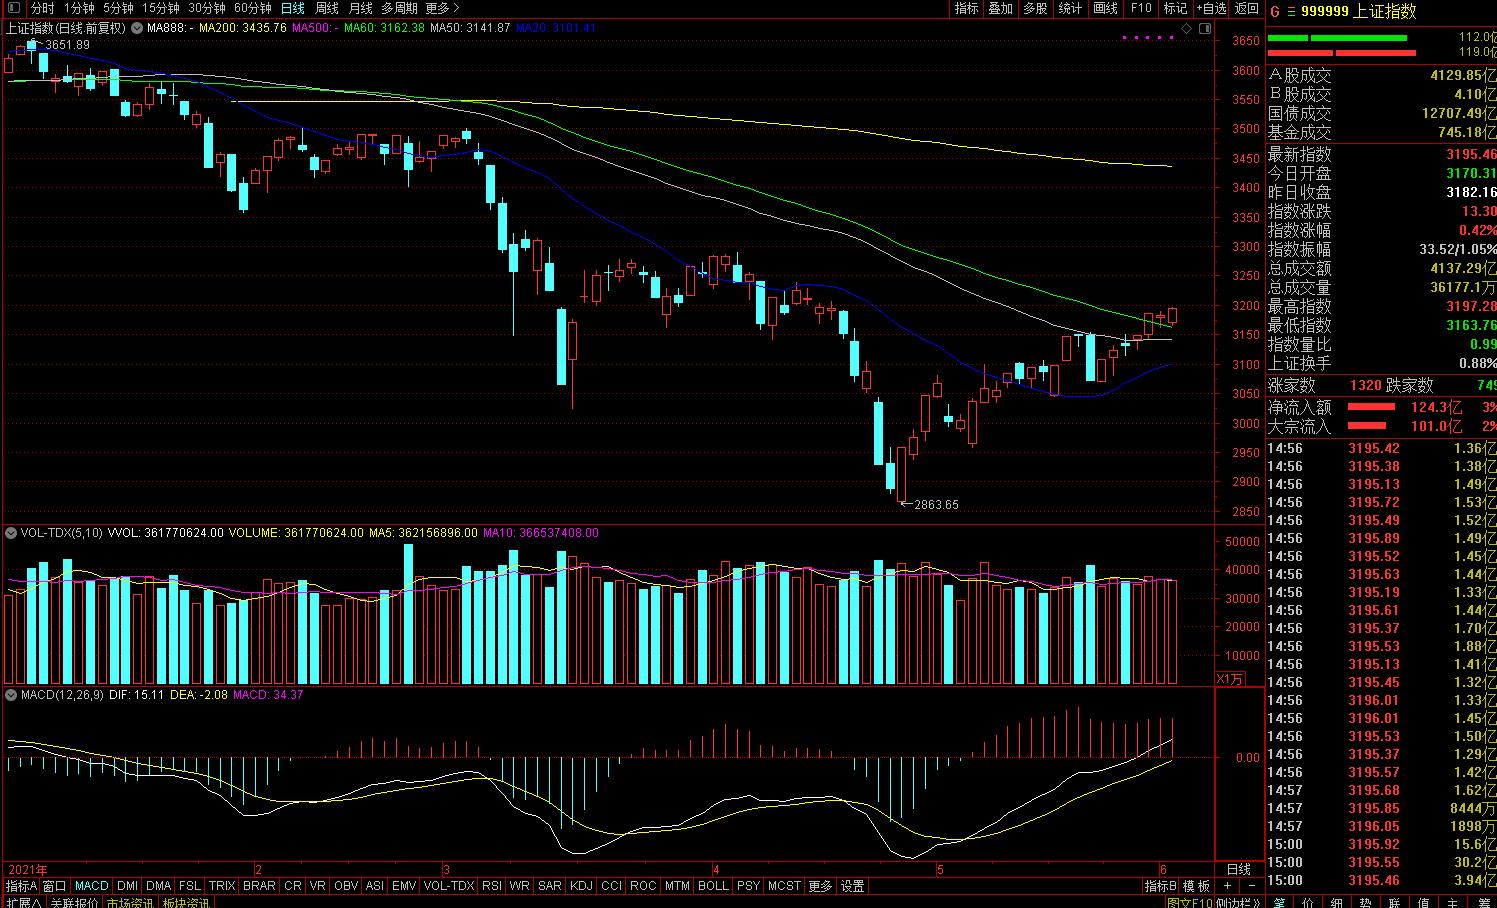Screen dimensions: 1497x908
Task: Select the BRAR indicator tab
Action: (259, 886)
